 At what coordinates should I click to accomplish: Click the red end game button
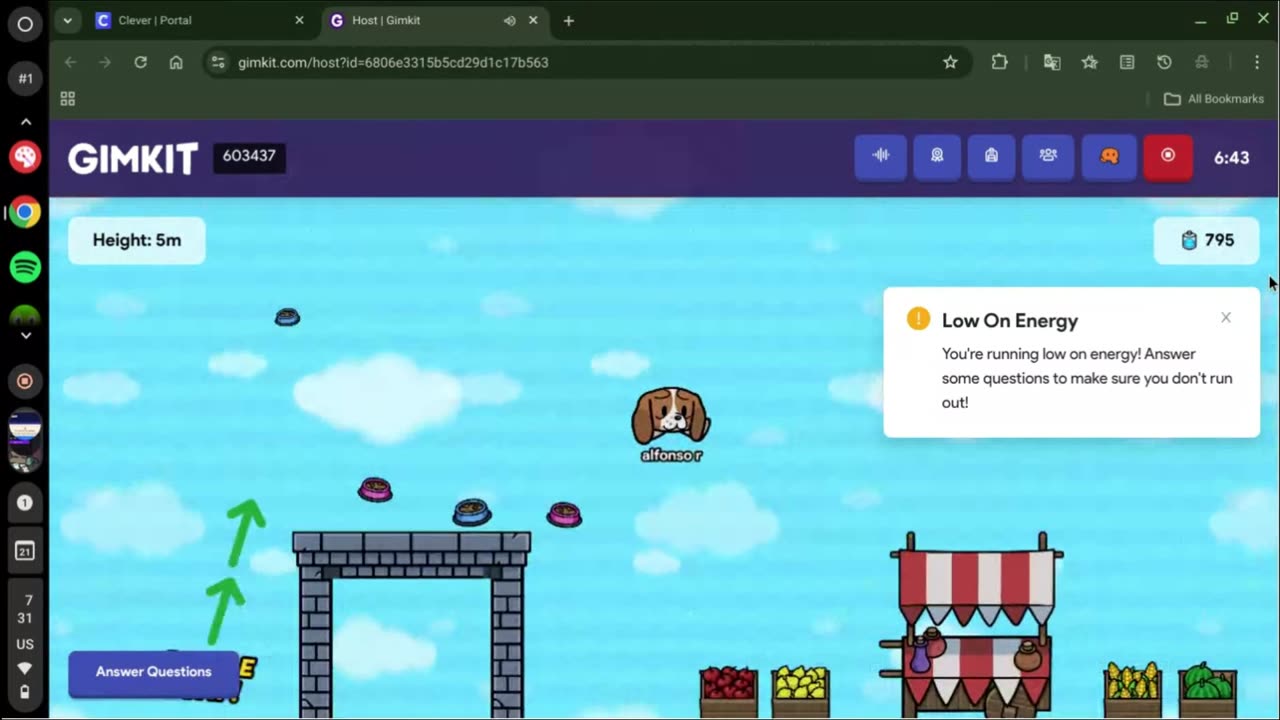(1167, 156)
